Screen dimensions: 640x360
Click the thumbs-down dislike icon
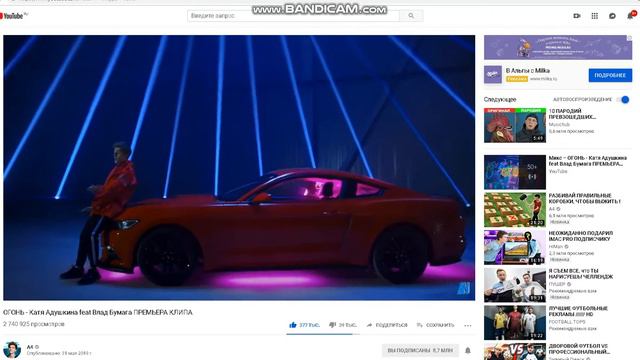[x=332, y=325]
